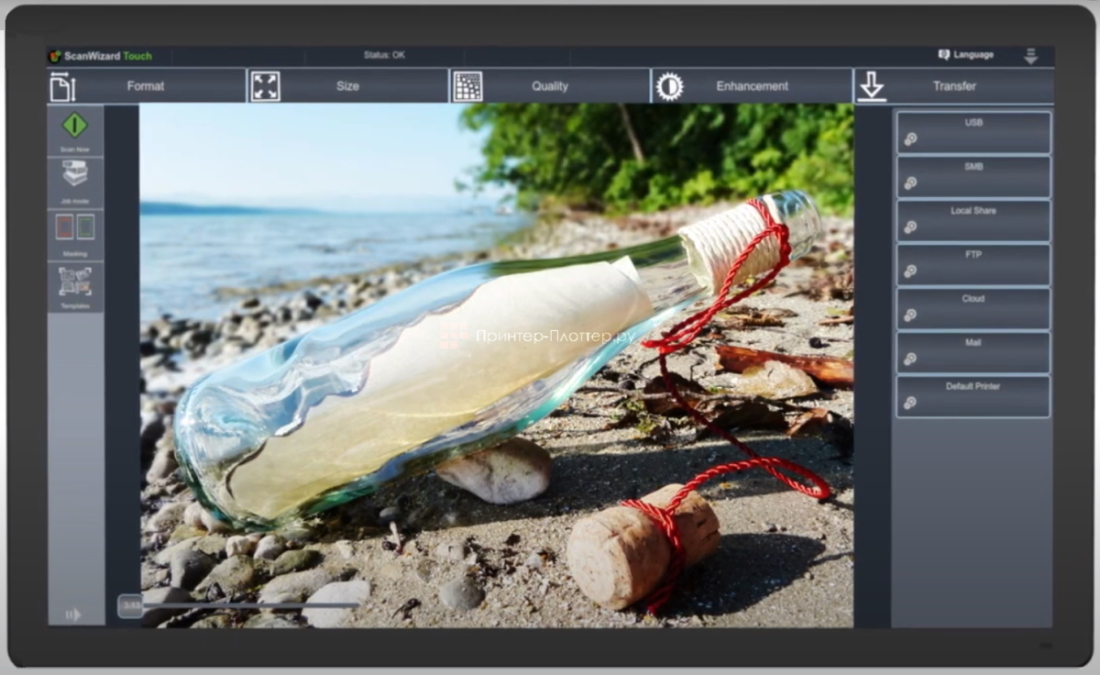Select the Masking tool icon
Image resolution: width=1100 pixels, height=675 pixels.
75,228
